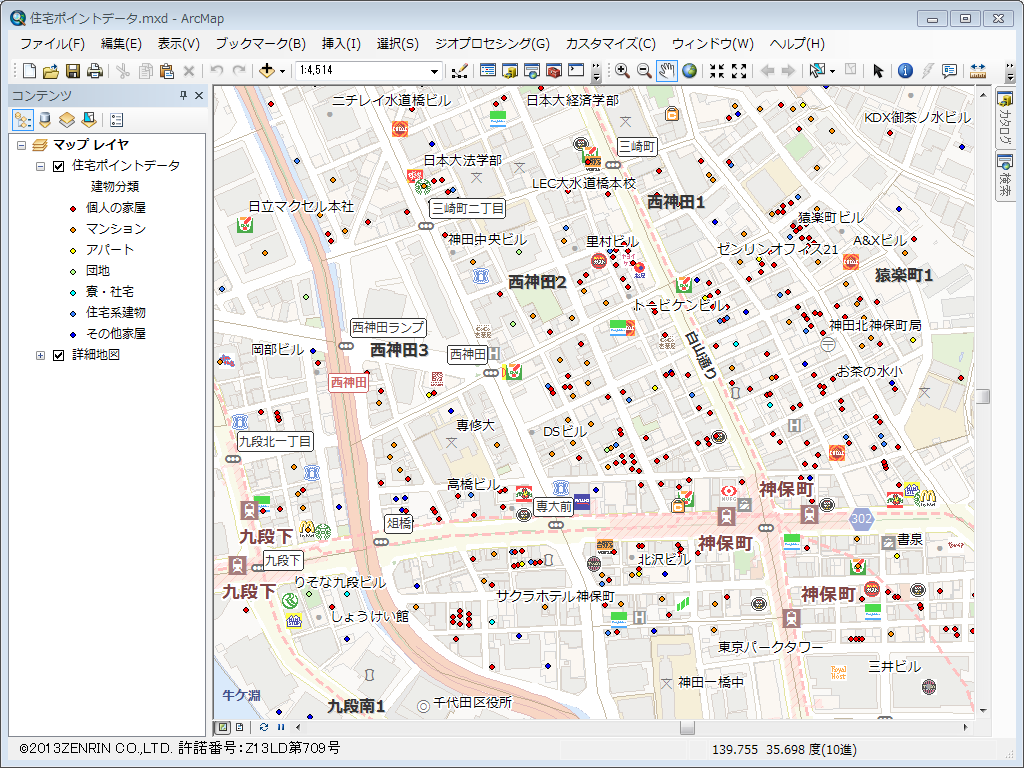Open the ヘルプ(H) menu

tap(797, 44)
